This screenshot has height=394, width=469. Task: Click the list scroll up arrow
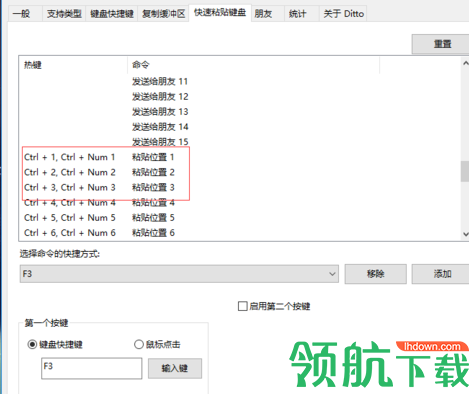click(465, 63)
